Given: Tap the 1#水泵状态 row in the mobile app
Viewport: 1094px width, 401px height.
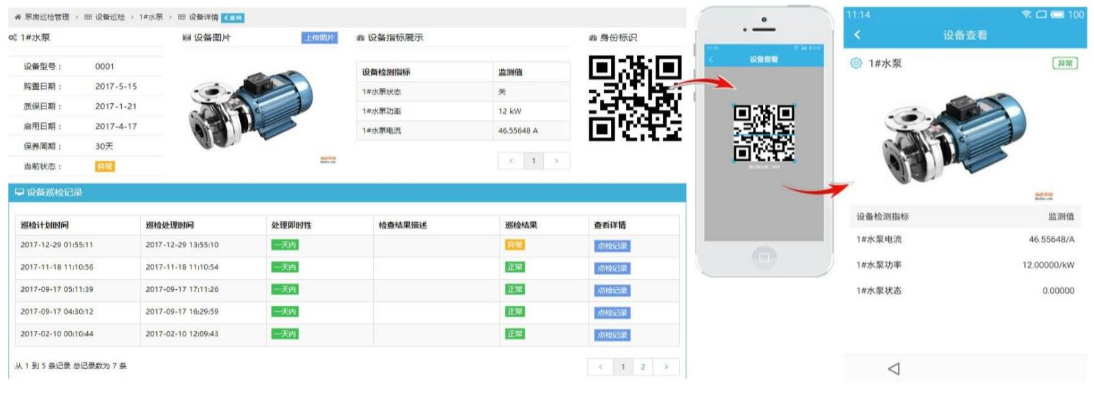Looking at the screenshot, I should pyautogui.click(x=966, y=291).
